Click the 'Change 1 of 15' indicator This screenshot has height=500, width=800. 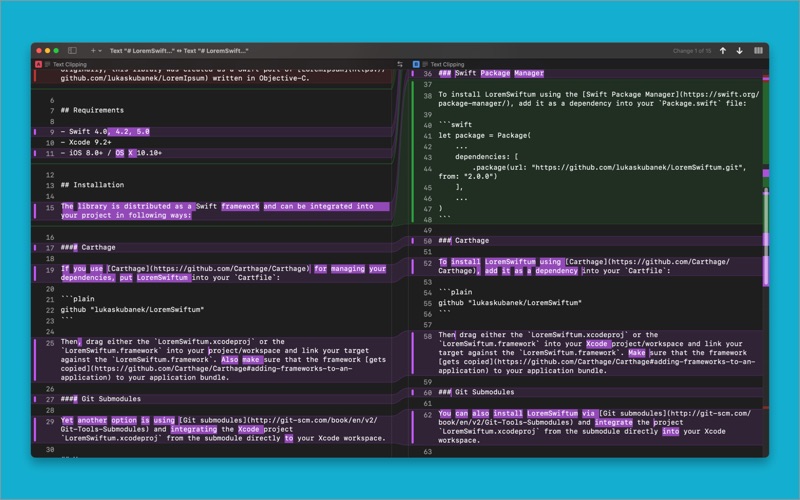tap(692, 51)
